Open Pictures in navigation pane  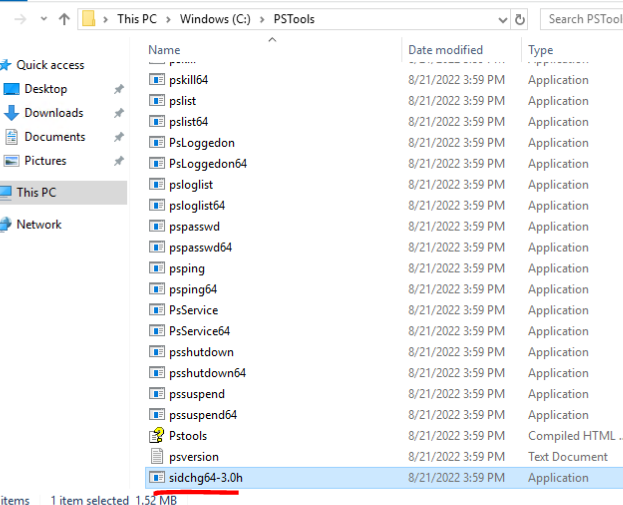[45, 161]
